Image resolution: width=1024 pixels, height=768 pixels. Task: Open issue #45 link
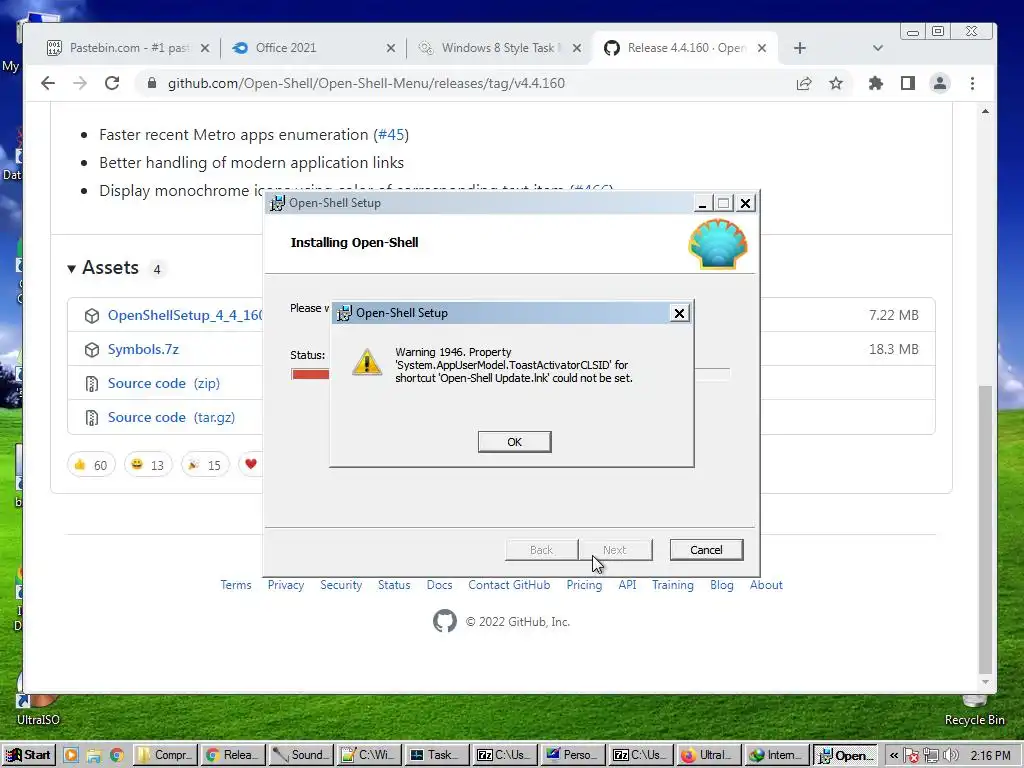click(x=391, y=135)
